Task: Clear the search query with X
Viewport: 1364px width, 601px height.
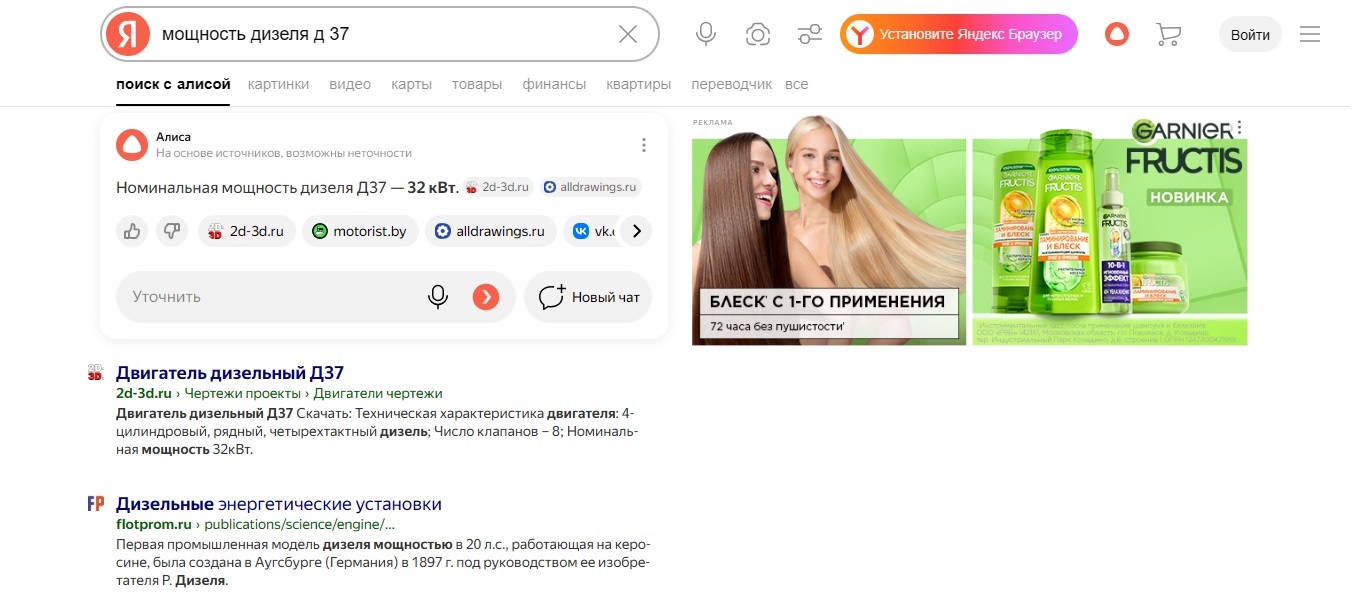Action: click(x=628, y=35)
